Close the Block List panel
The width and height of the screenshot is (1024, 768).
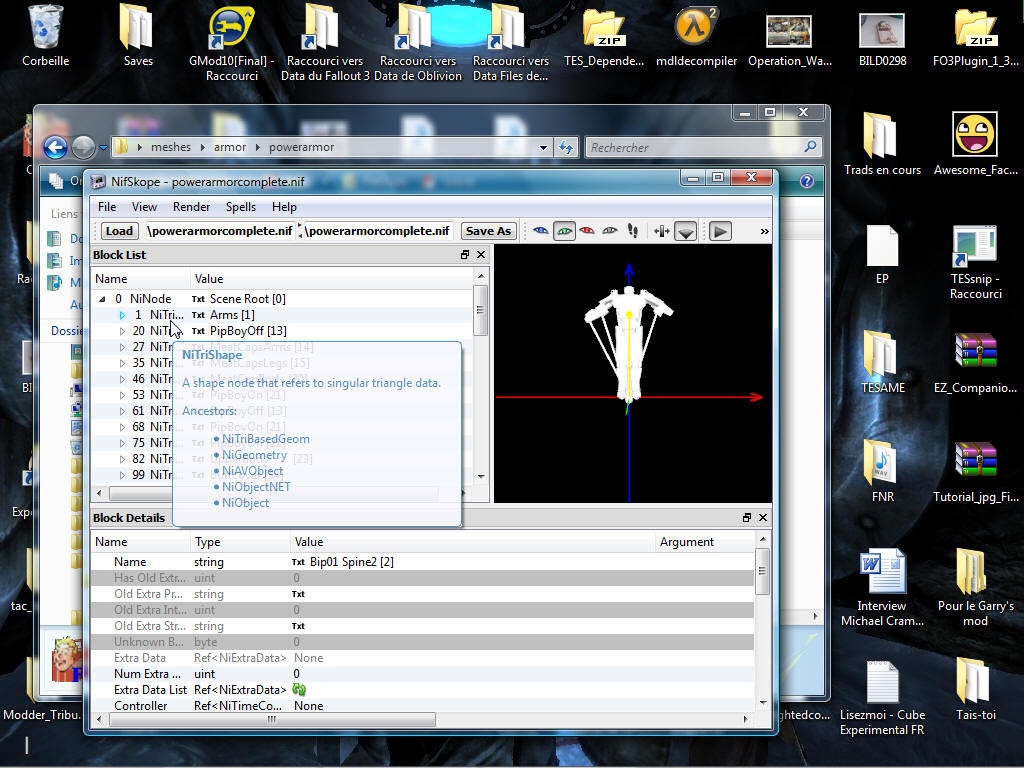[481, 255]
